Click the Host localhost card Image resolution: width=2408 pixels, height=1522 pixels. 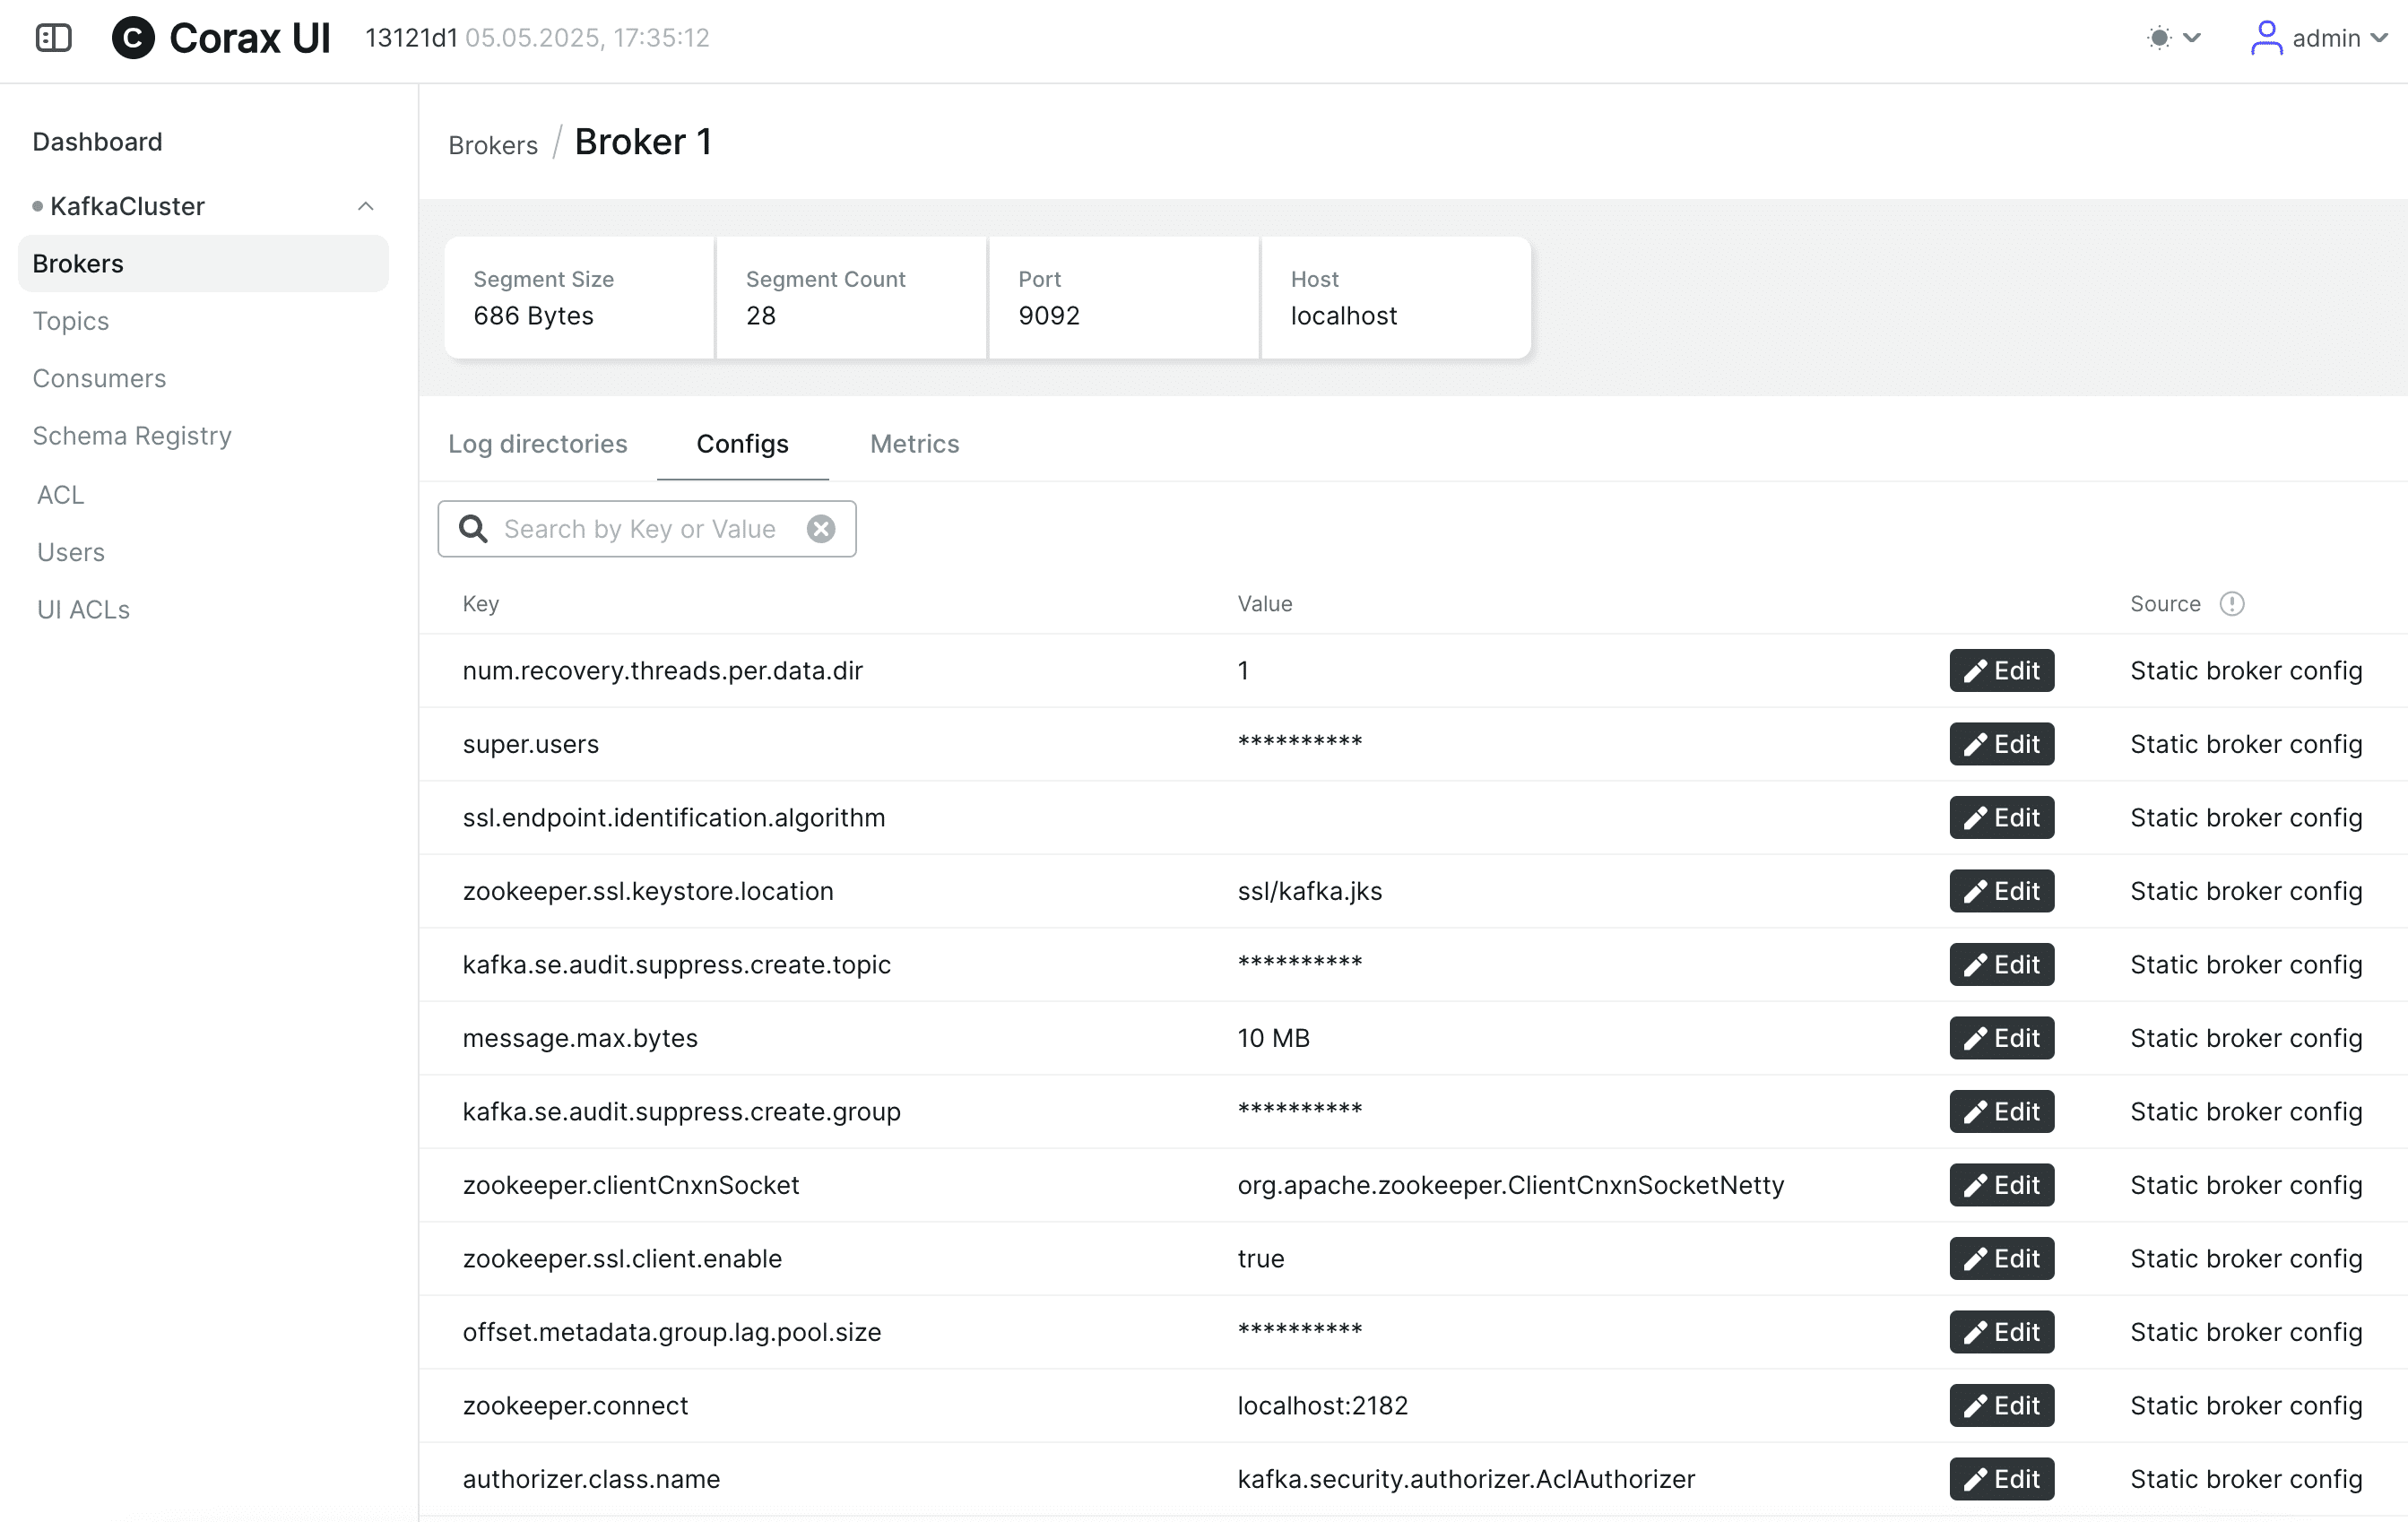click(x=1397, y=298)
